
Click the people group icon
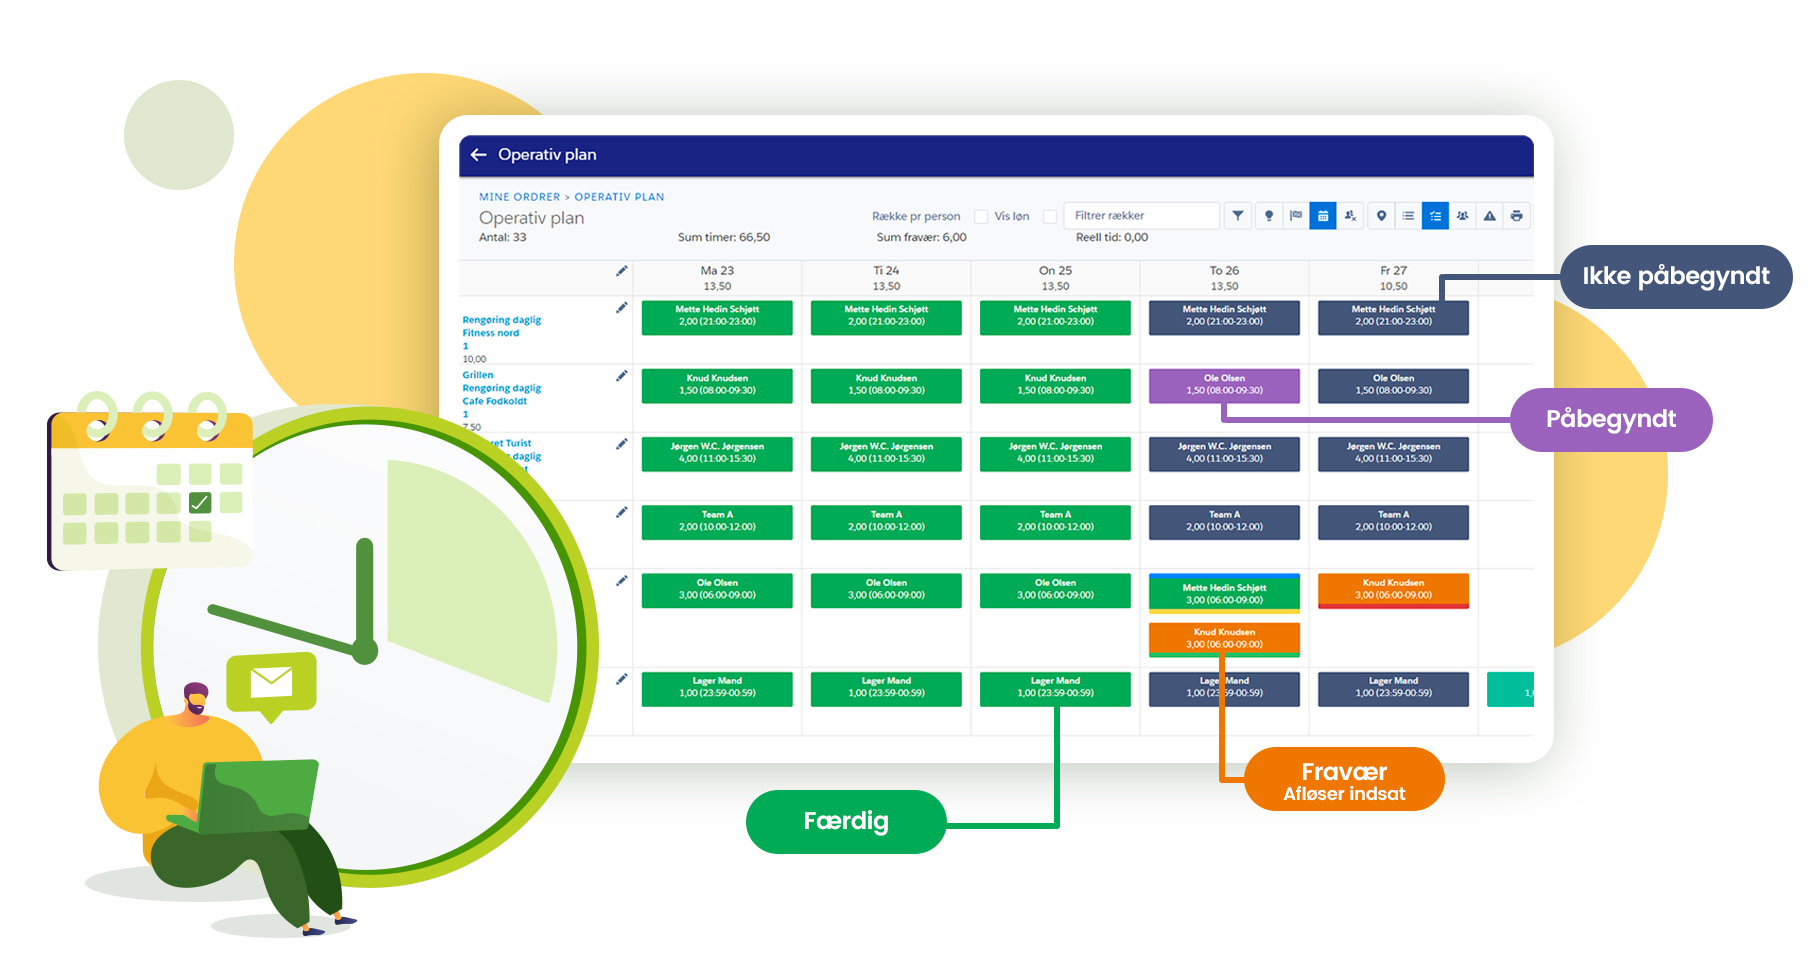(1462, 216)
